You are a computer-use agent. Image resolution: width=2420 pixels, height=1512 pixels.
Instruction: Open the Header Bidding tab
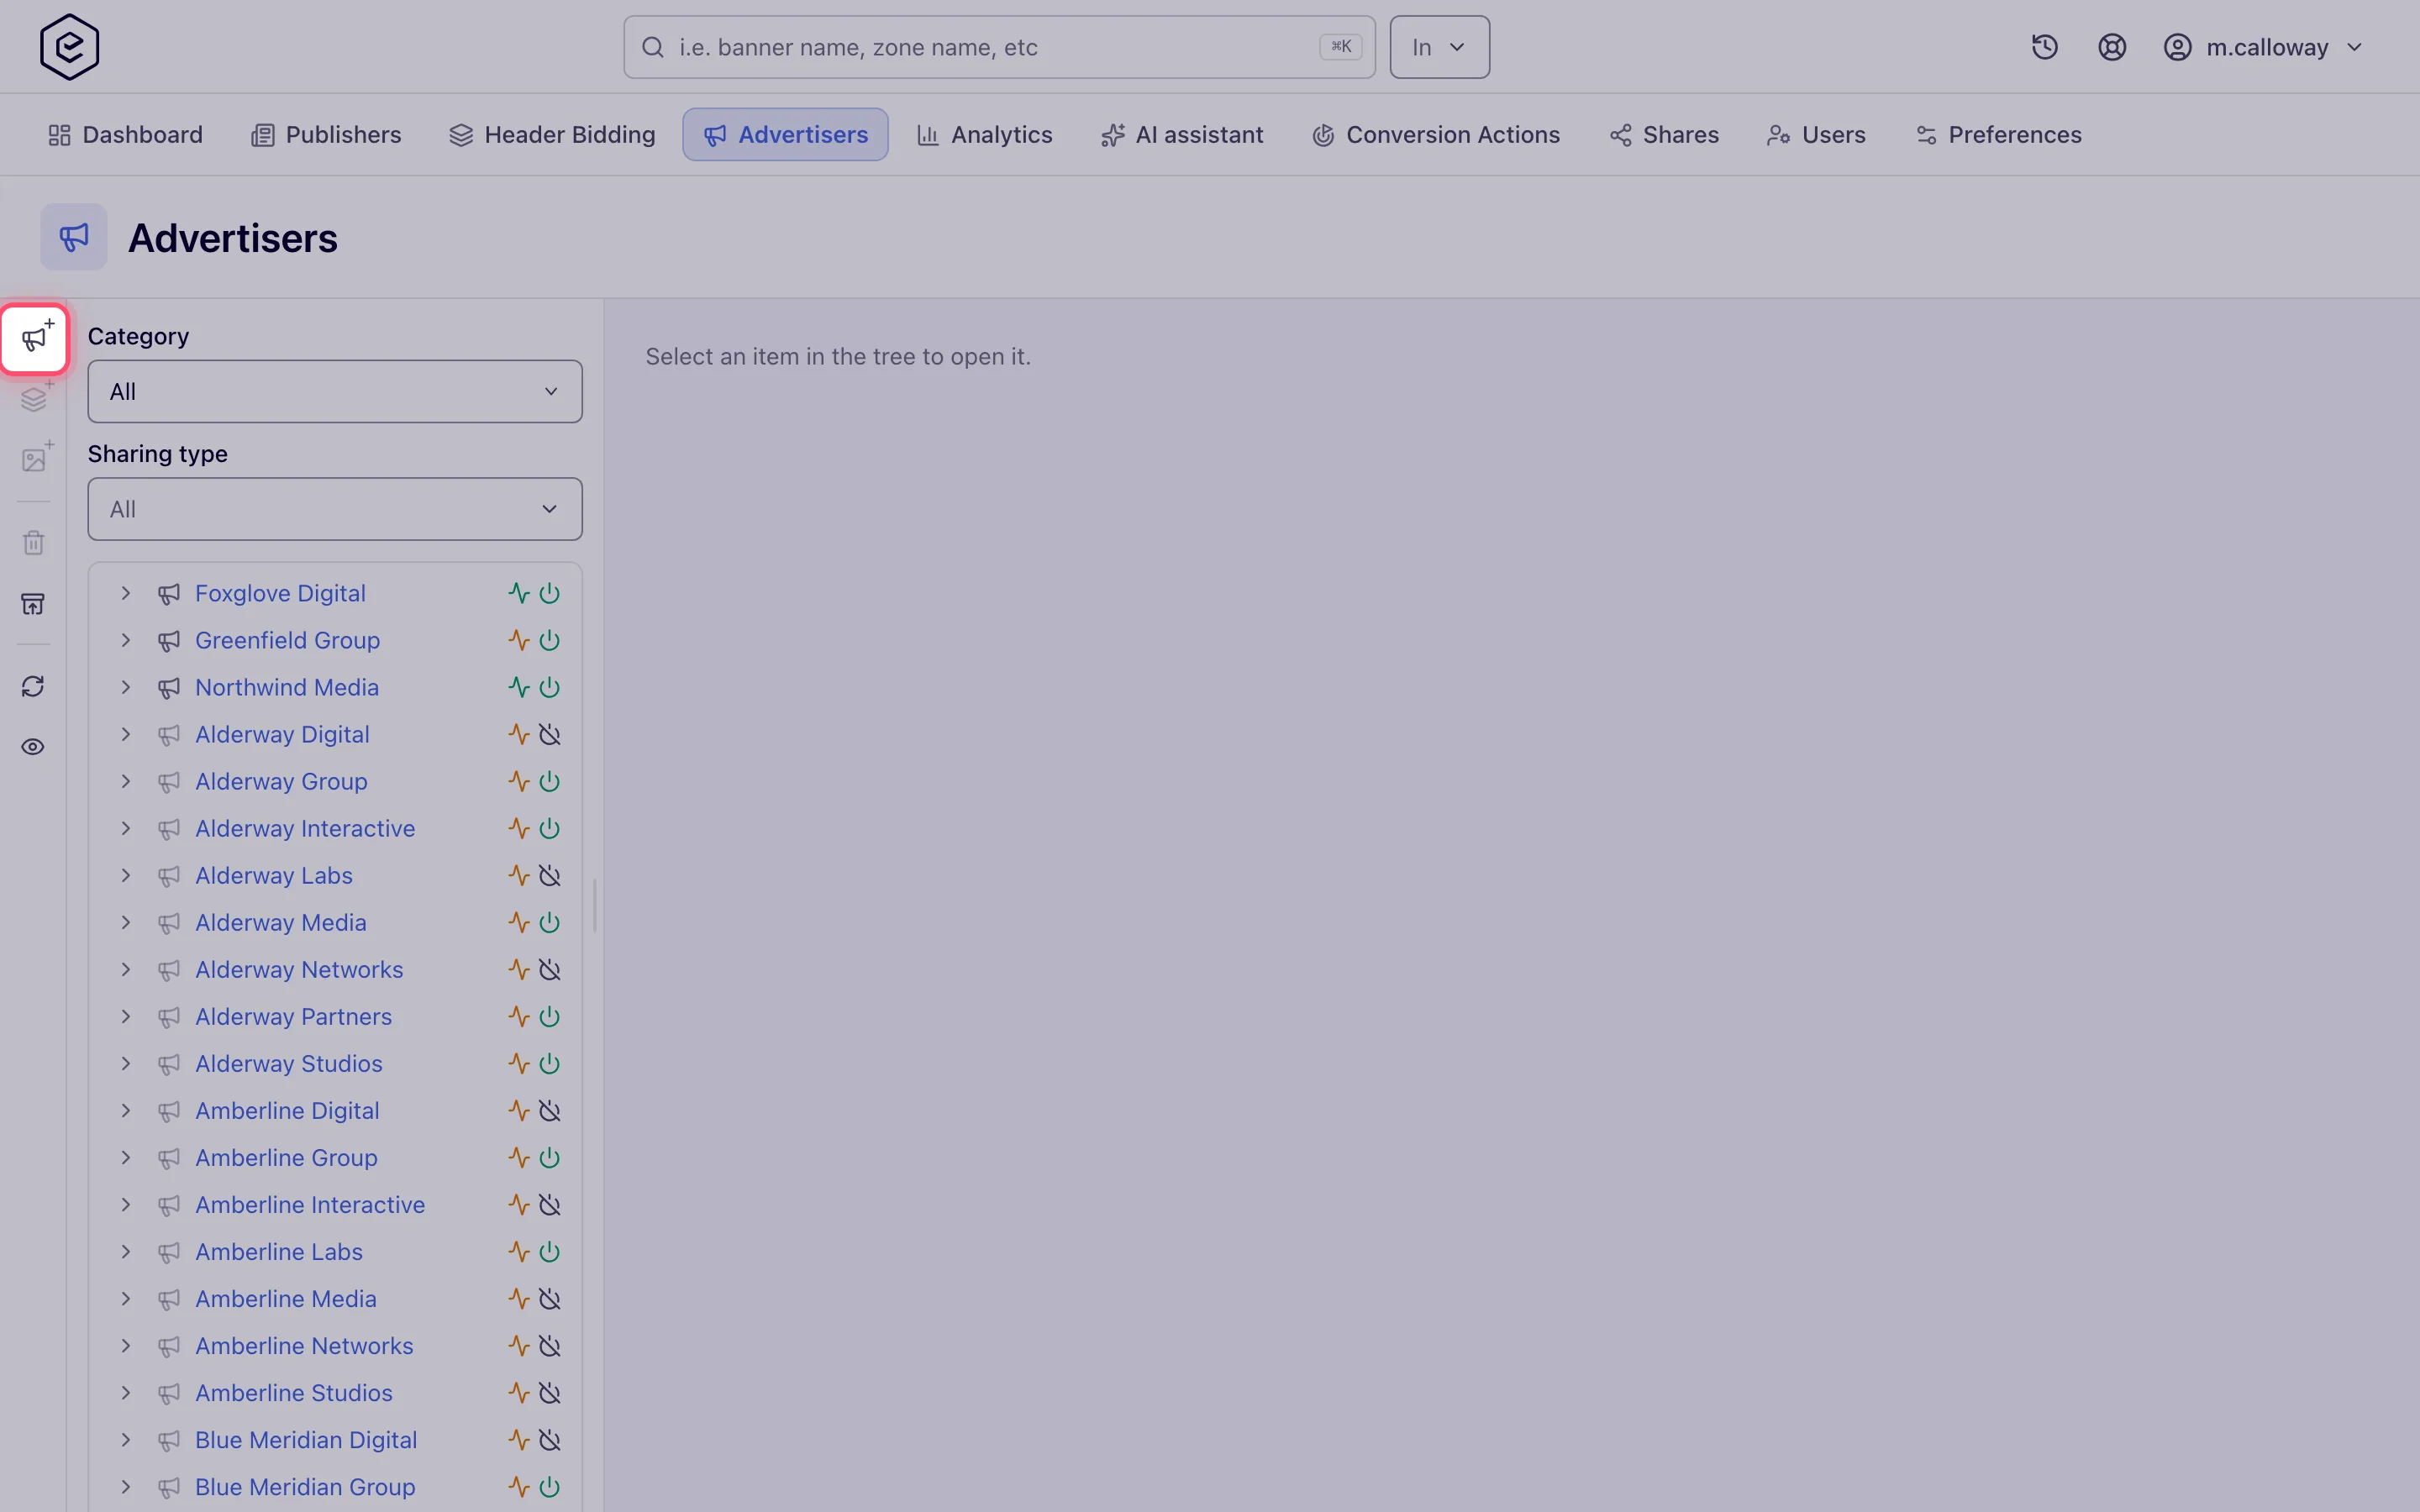tap(552, 135)
